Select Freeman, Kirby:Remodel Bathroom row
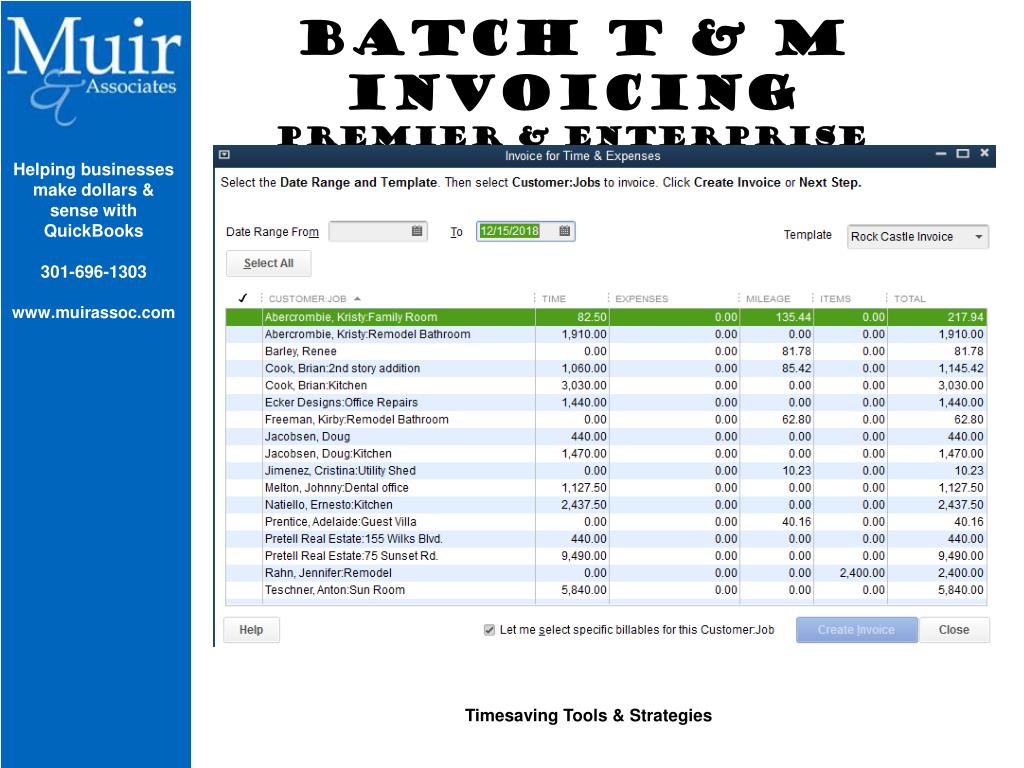The height and width of the screenshot is (768, 1024). [606, 419]
